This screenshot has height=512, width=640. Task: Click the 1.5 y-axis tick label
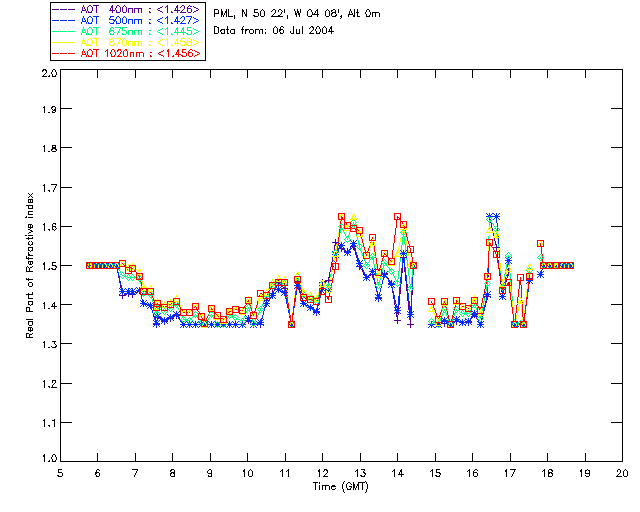49,266
